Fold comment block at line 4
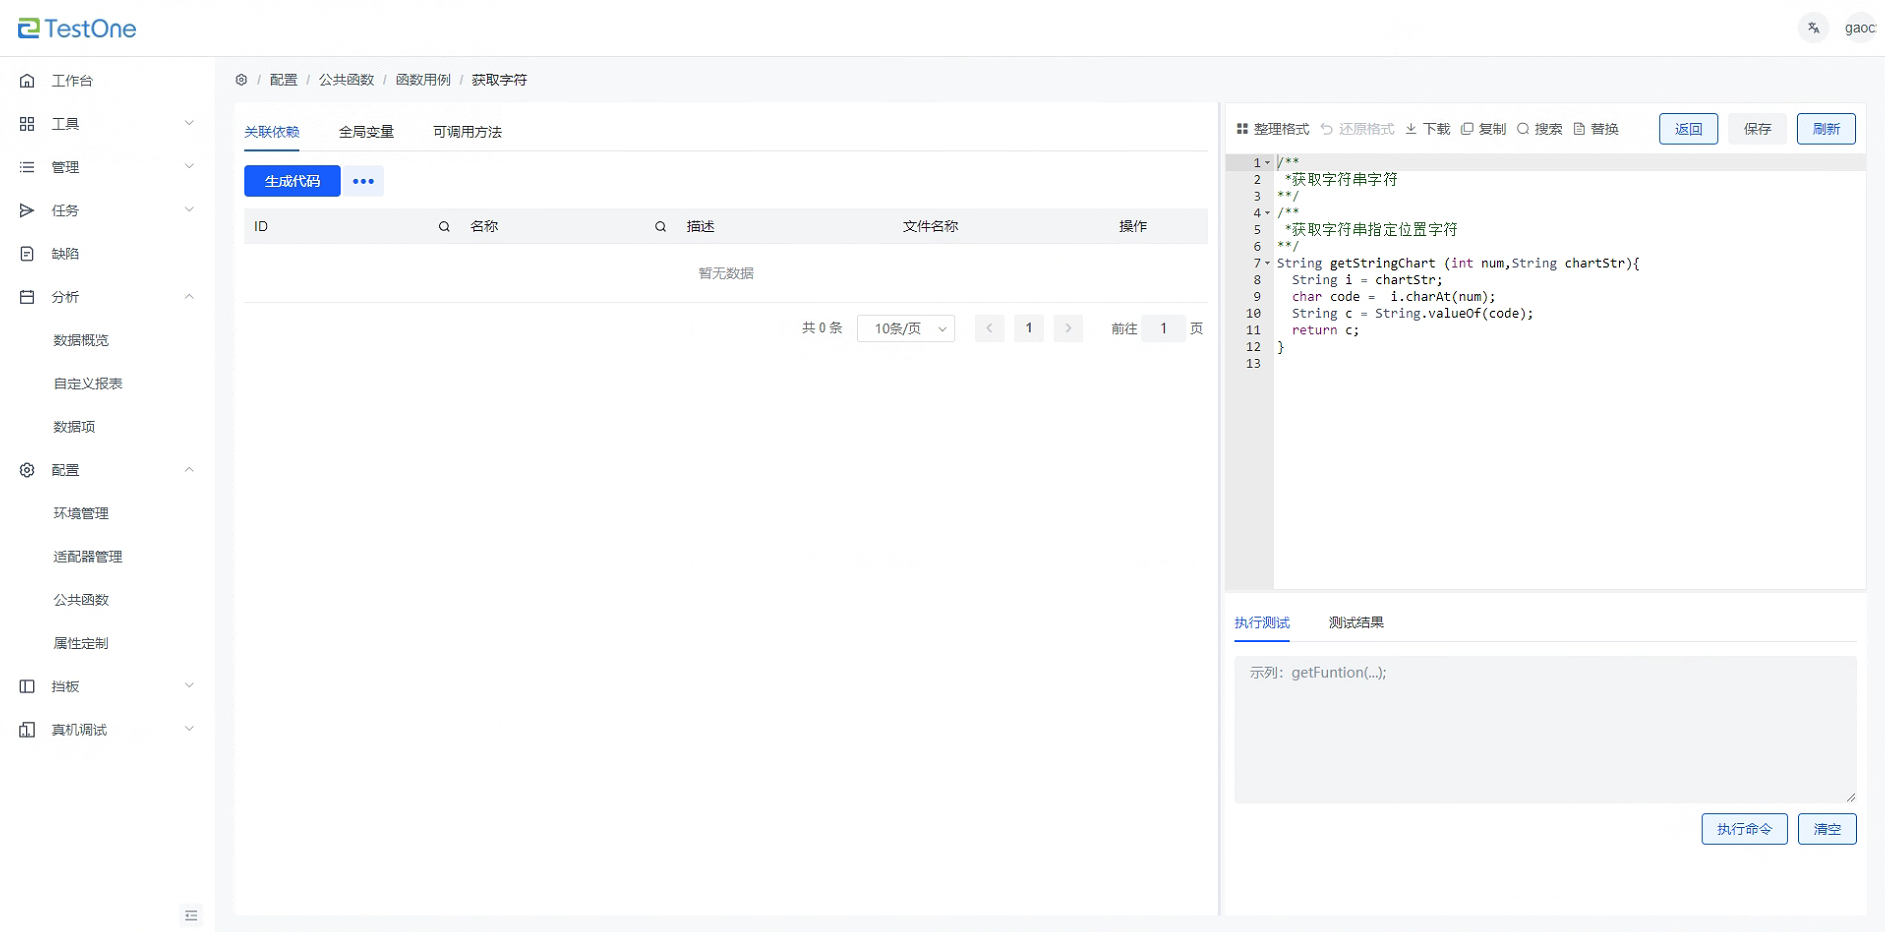1886x932 pixels. pos(1267,212)
